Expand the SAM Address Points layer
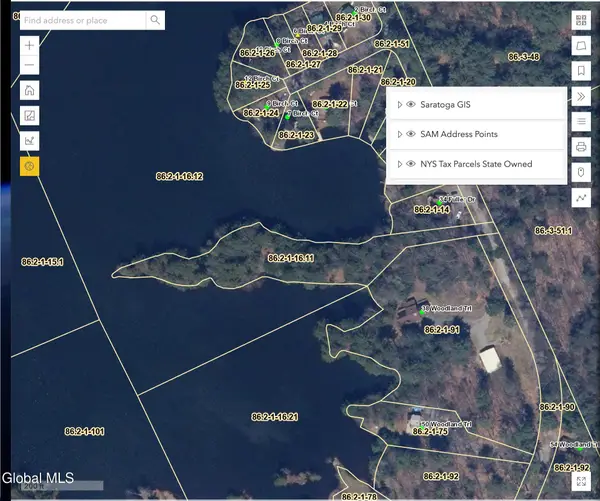Image resolution: width=600 pixels, height=501 pixels. tap(399, 134)
